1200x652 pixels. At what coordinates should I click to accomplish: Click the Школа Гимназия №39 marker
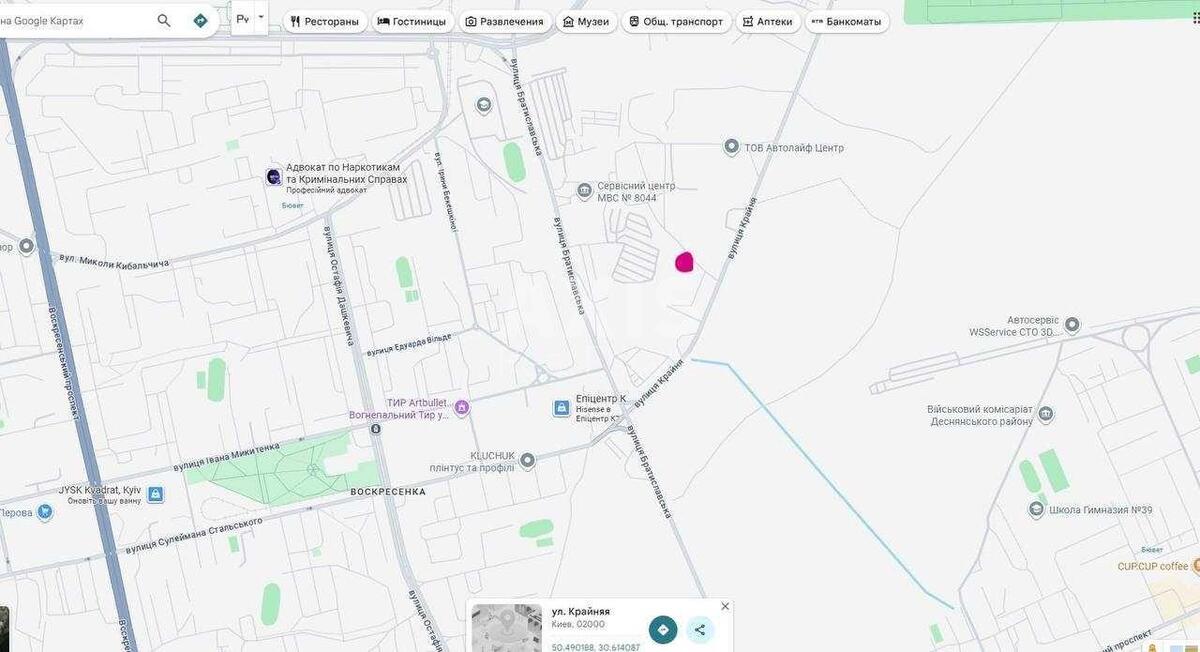tap(1036, 510)
